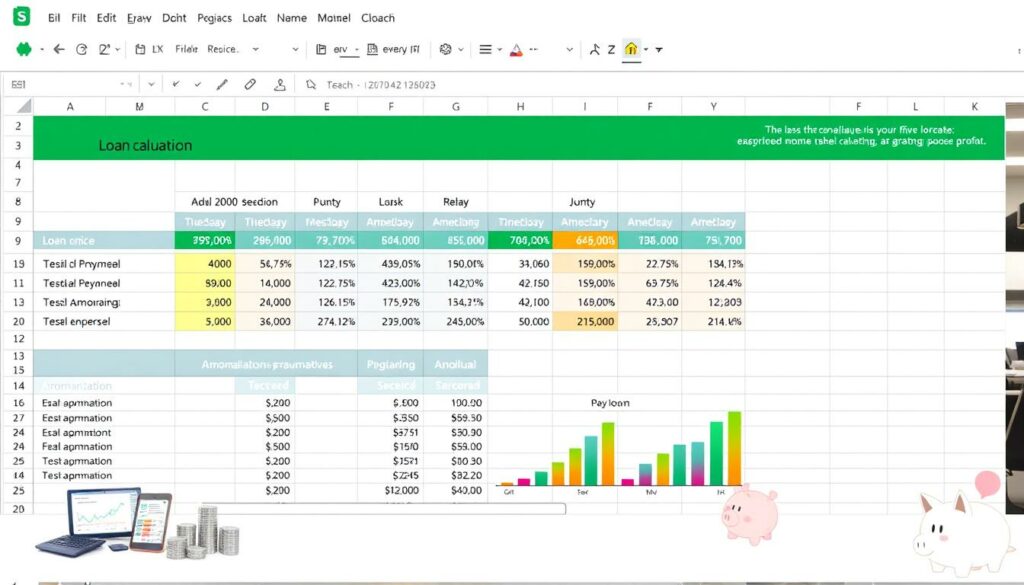Click the Z toolbar icon
Screen dimensions: 1024x585
click(611, 49)
